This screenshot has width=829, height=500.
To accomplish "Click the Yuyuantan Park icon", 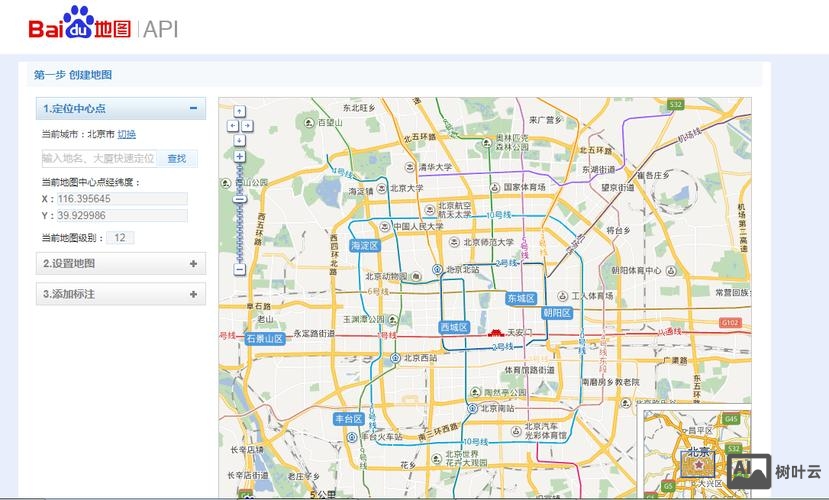I will click(393, 319).
